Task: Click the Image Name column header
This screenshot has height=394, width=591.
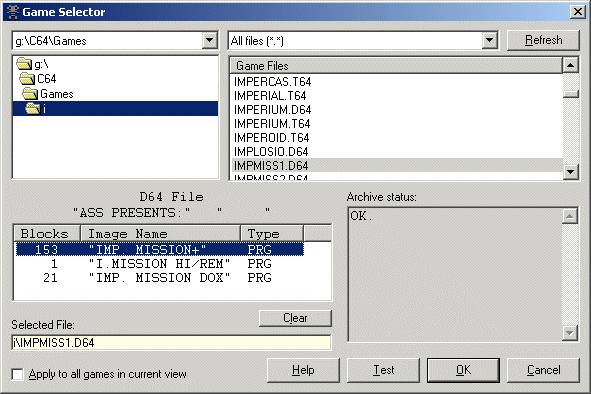Action: tap(161, 233)
